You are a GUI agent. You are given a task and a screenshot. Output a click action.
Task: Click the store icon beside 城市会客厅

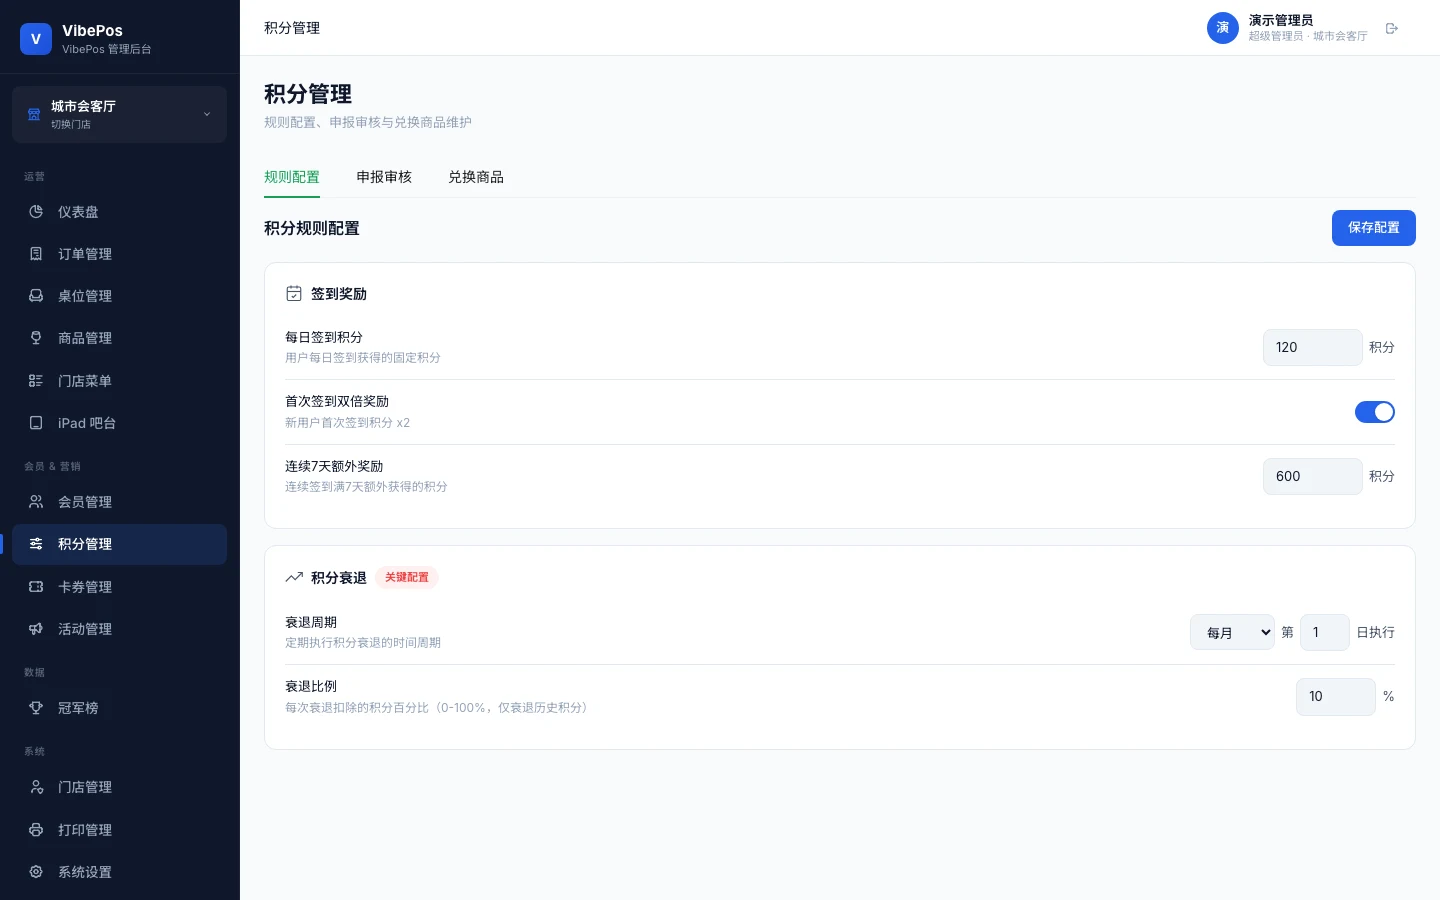(x=34, y=114)
